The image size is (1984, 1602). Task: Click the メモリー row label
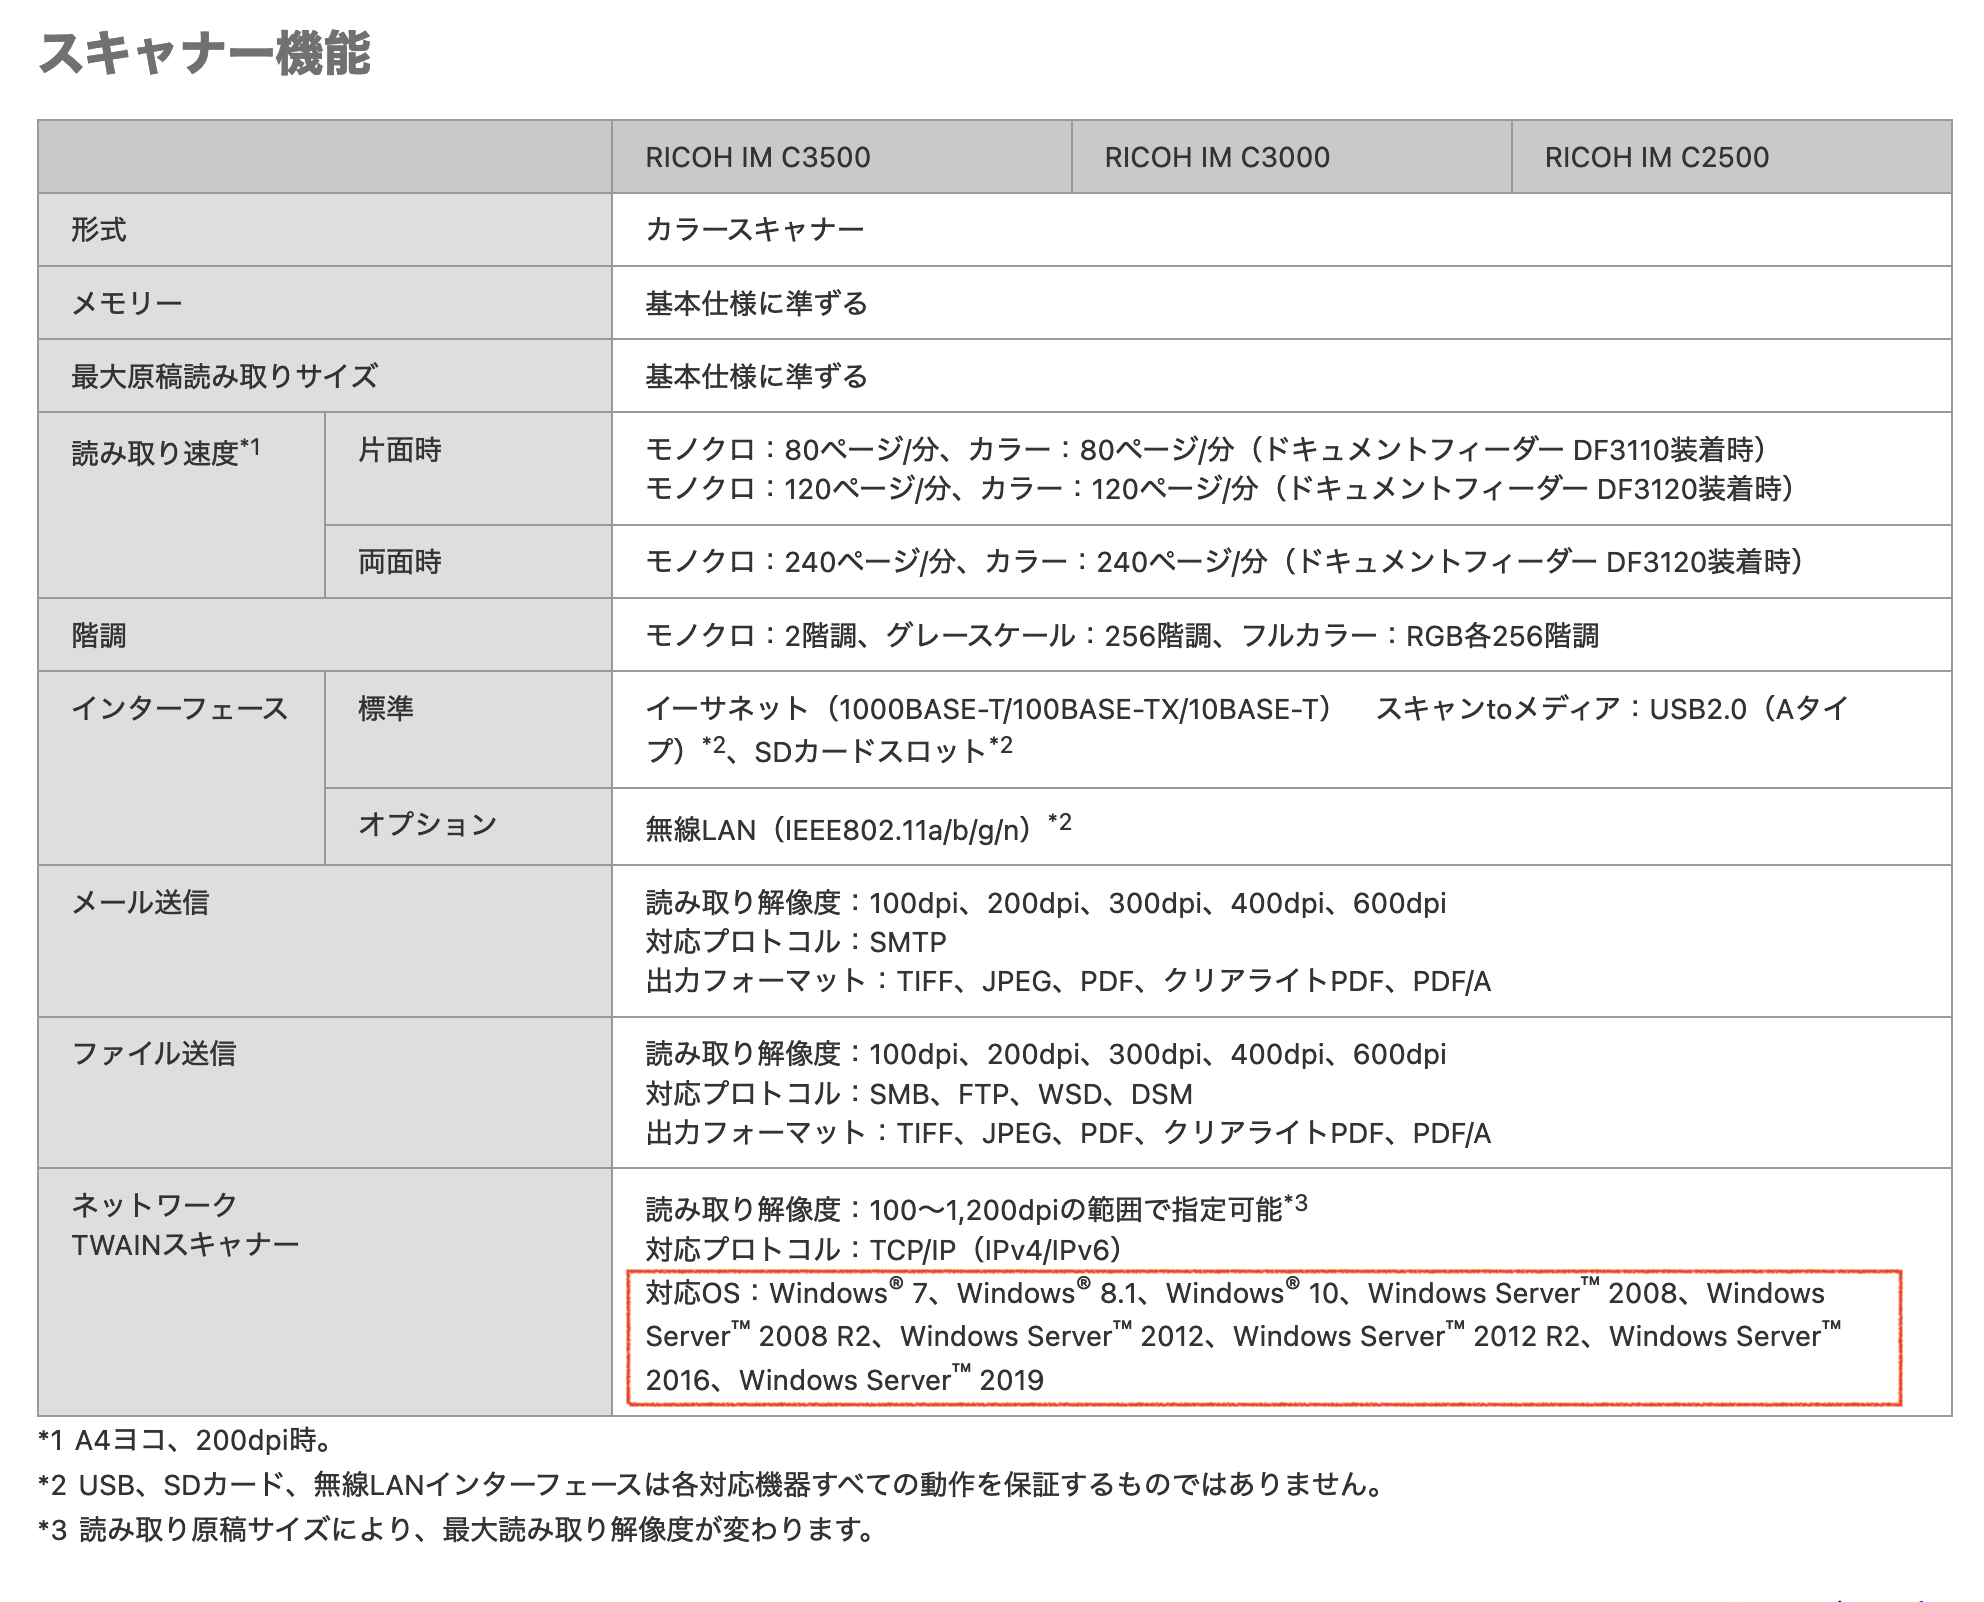[x=126, y=303]
